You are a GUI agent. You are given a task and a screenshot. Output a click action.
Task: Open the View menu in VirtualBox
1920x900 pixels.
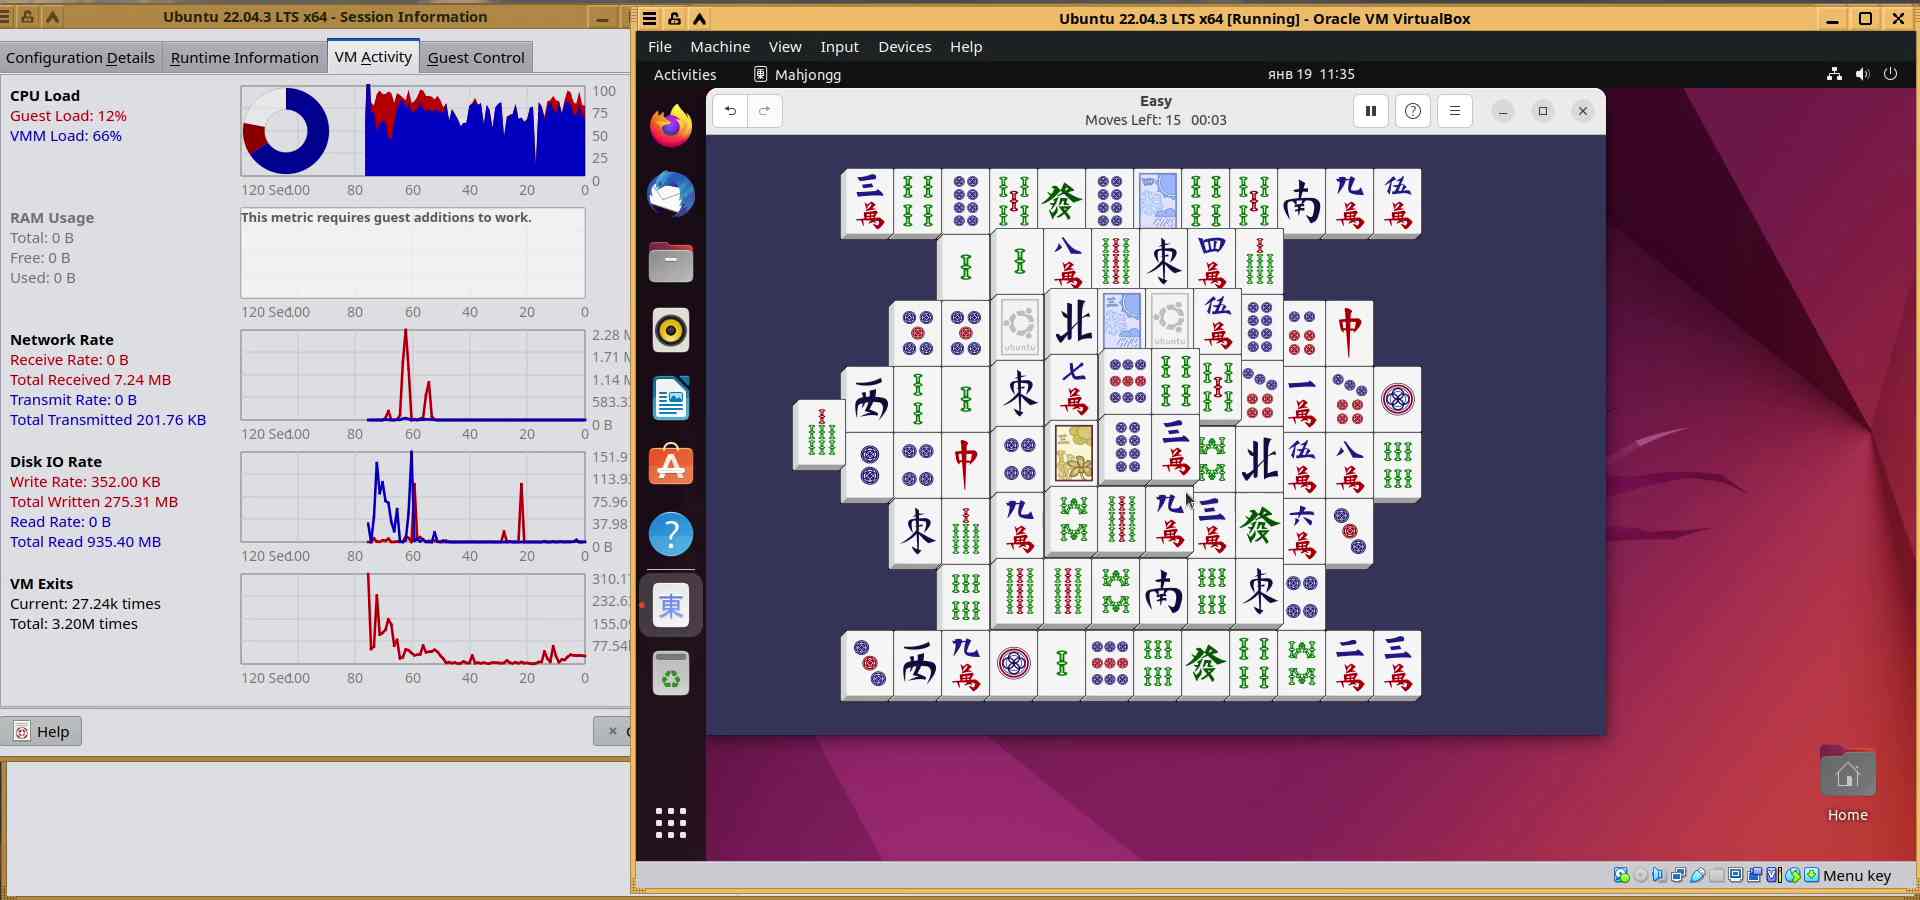785,47
